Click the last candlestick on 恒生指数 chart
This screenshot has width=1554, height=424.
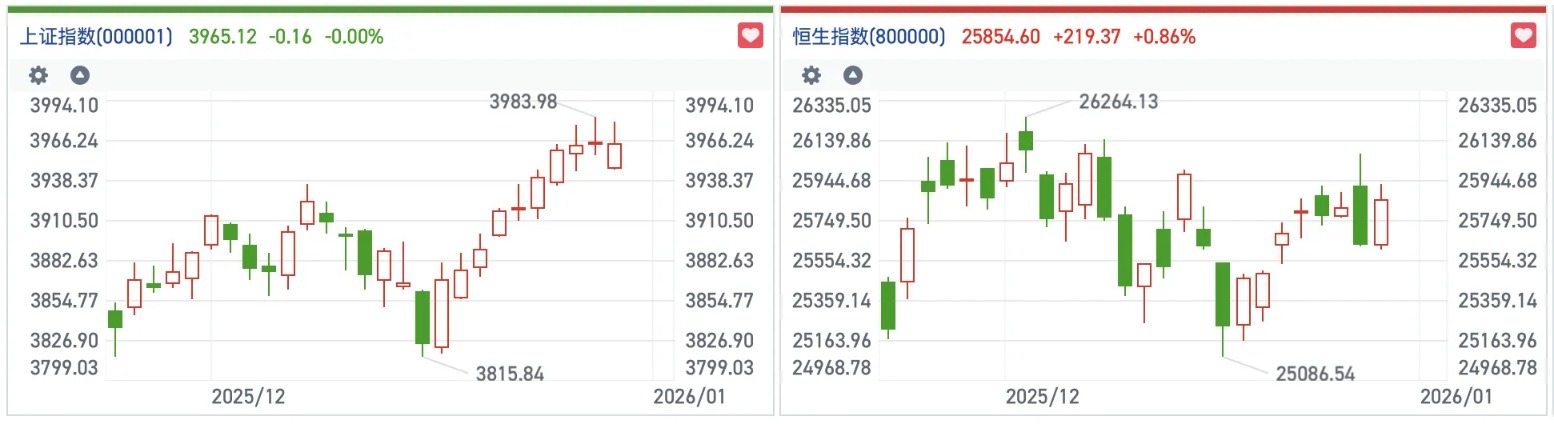[x=1381, y=222]
